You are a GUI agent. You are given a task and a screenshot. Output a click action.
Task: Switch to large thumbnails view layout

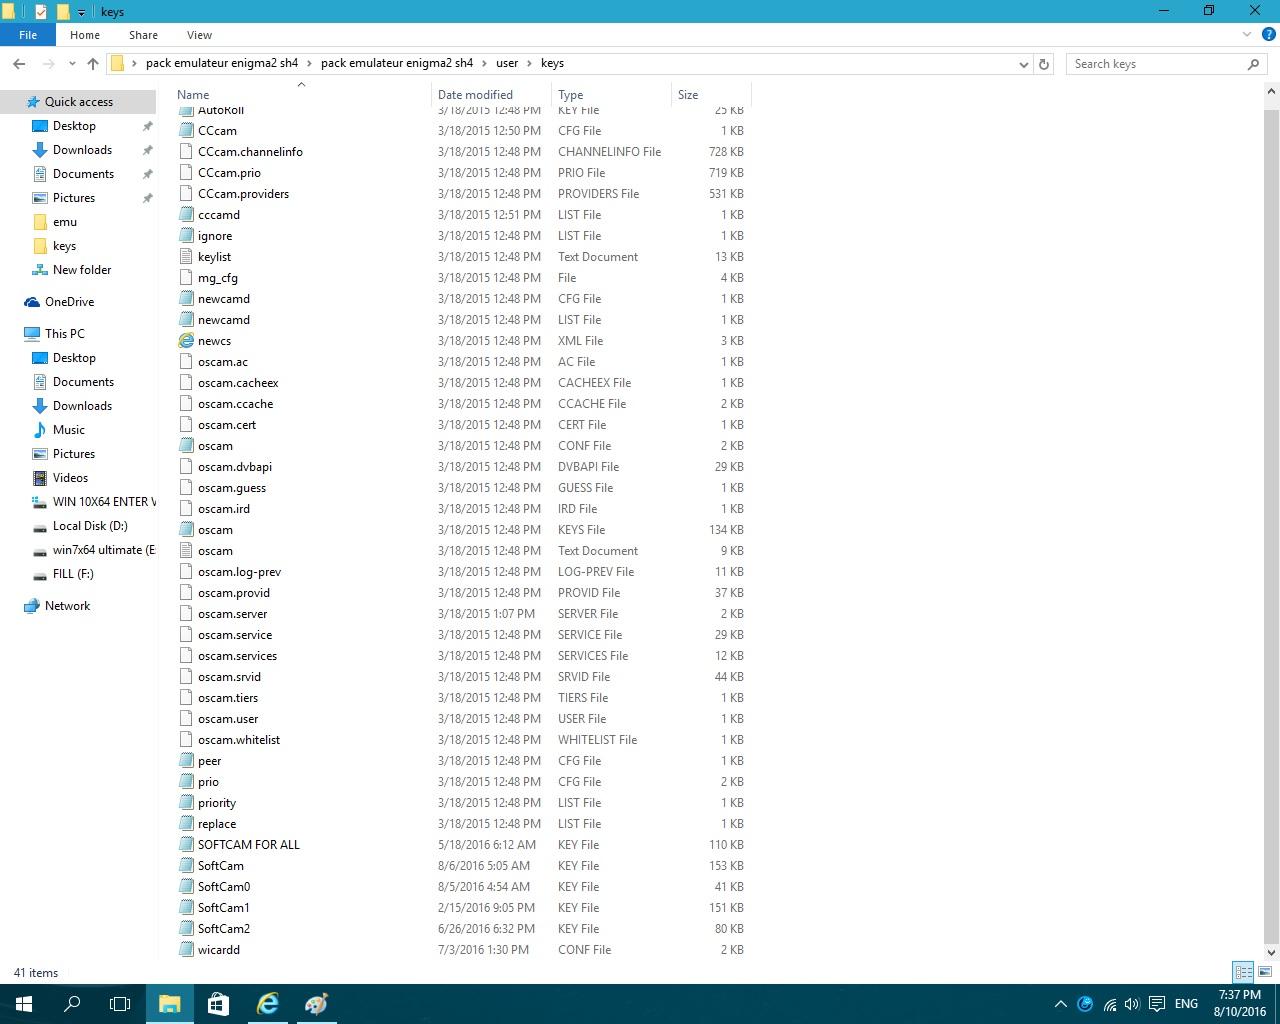tap(1265, 972)
